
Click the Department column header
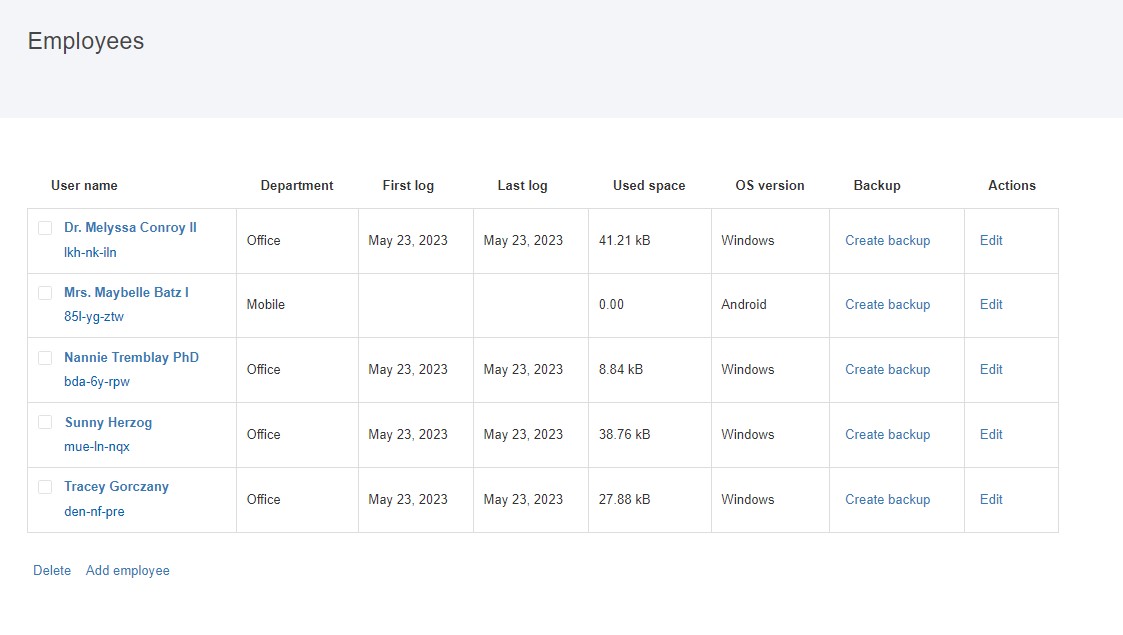coord(297,185)
